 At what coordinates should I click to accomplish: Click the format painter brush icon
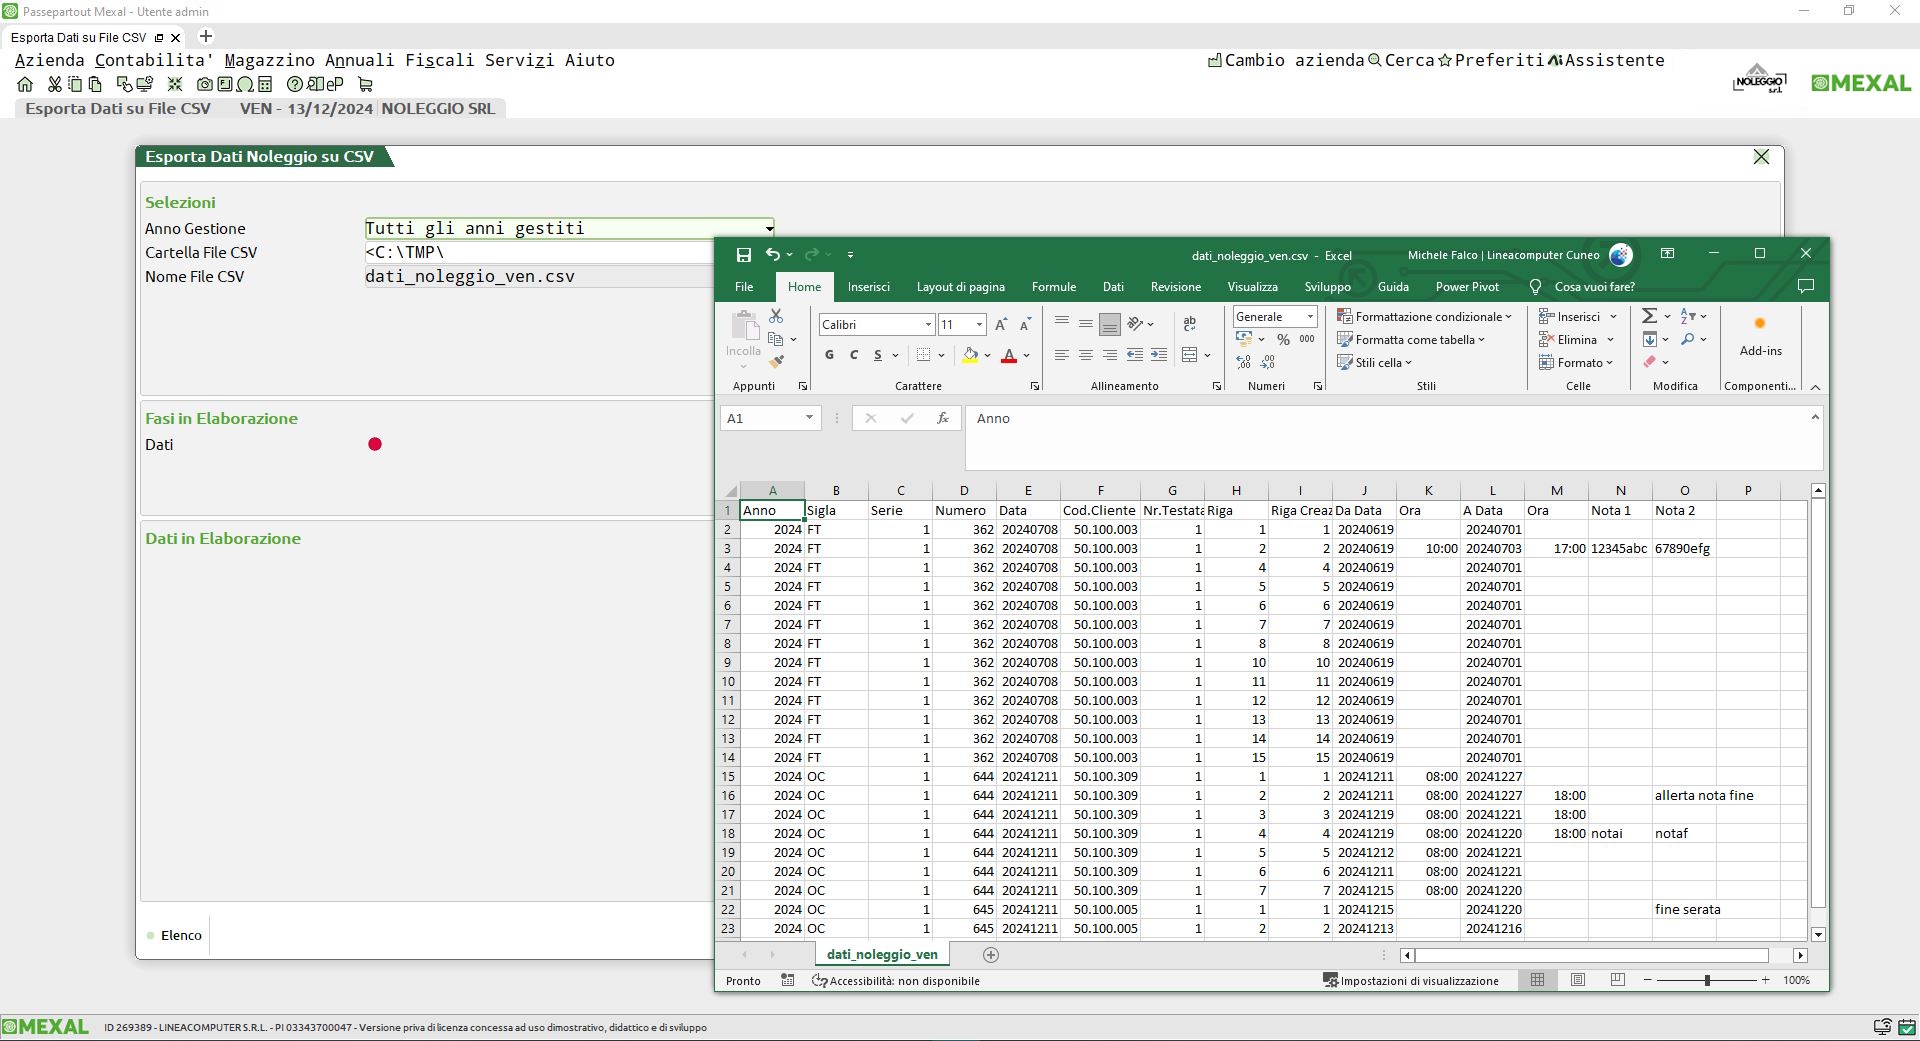click(x=776, y=362)
